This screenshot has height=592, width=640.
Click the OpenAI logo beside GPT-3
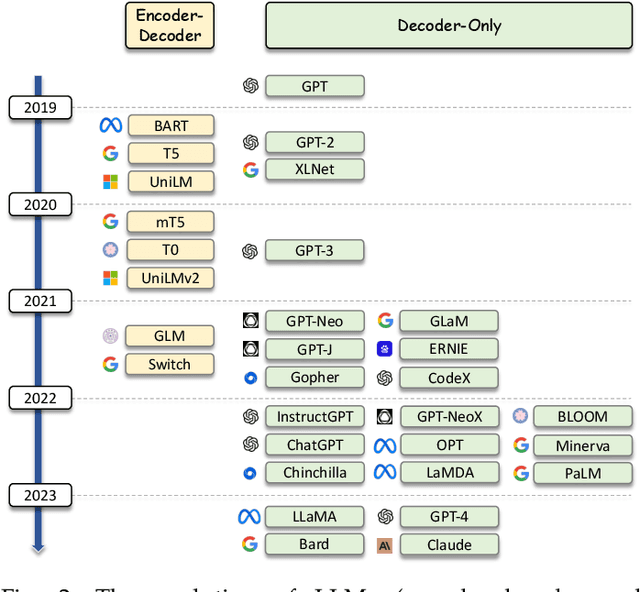[x=251, y=251]
